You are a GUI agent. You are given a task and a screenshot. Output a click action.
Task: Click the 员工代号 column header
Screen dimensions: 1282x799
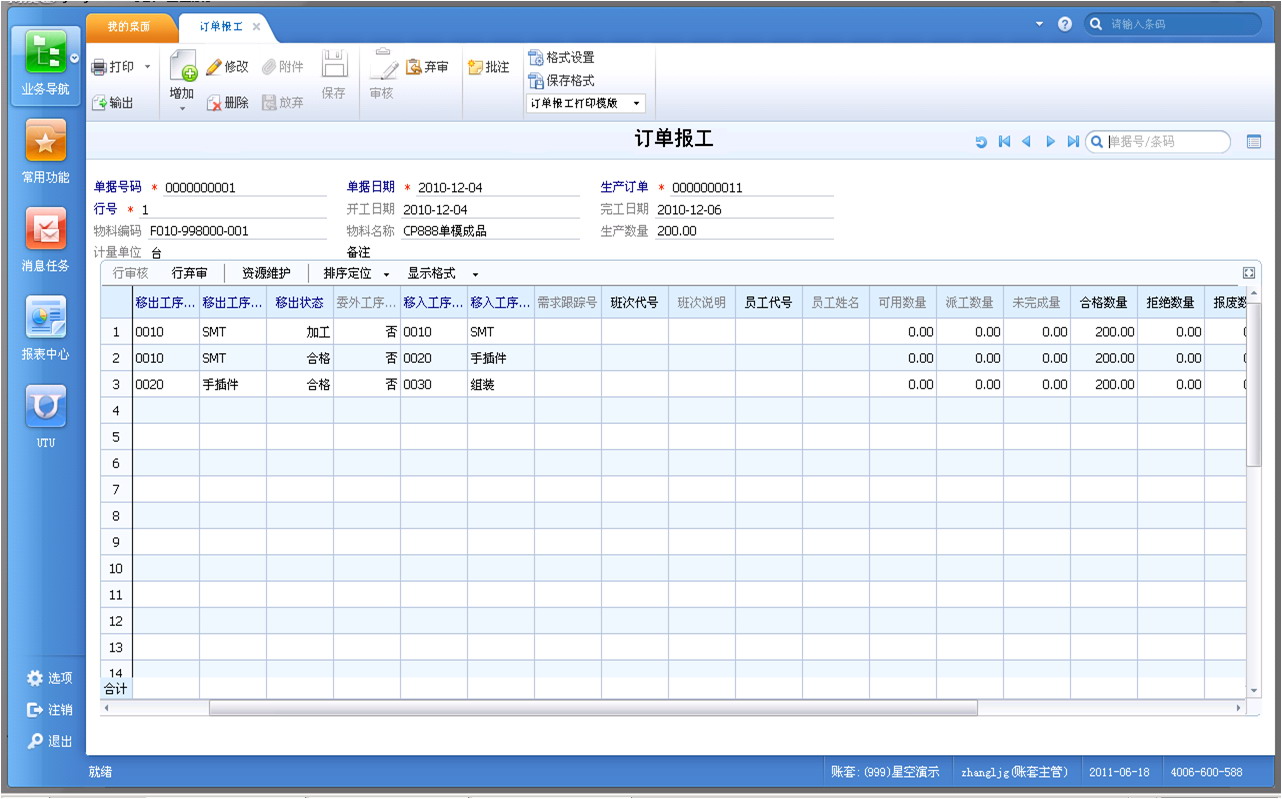(x=769, y=302)
